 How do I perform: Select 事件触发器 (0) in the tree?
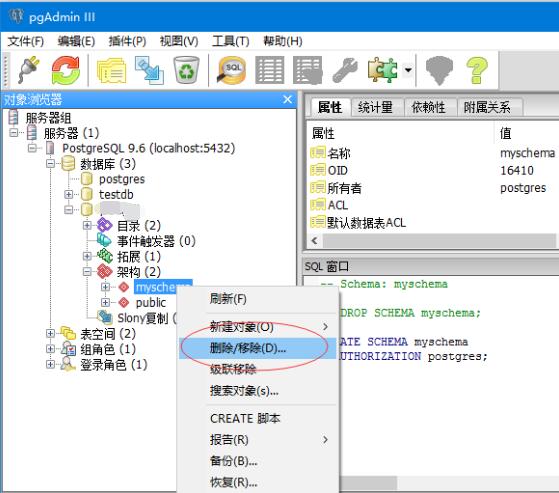157,241
